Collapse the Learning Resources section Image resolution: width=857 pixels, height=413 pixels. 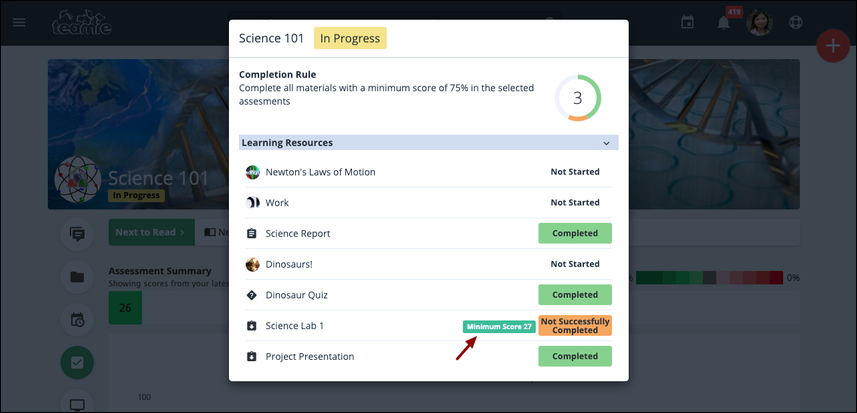point(606,143)
